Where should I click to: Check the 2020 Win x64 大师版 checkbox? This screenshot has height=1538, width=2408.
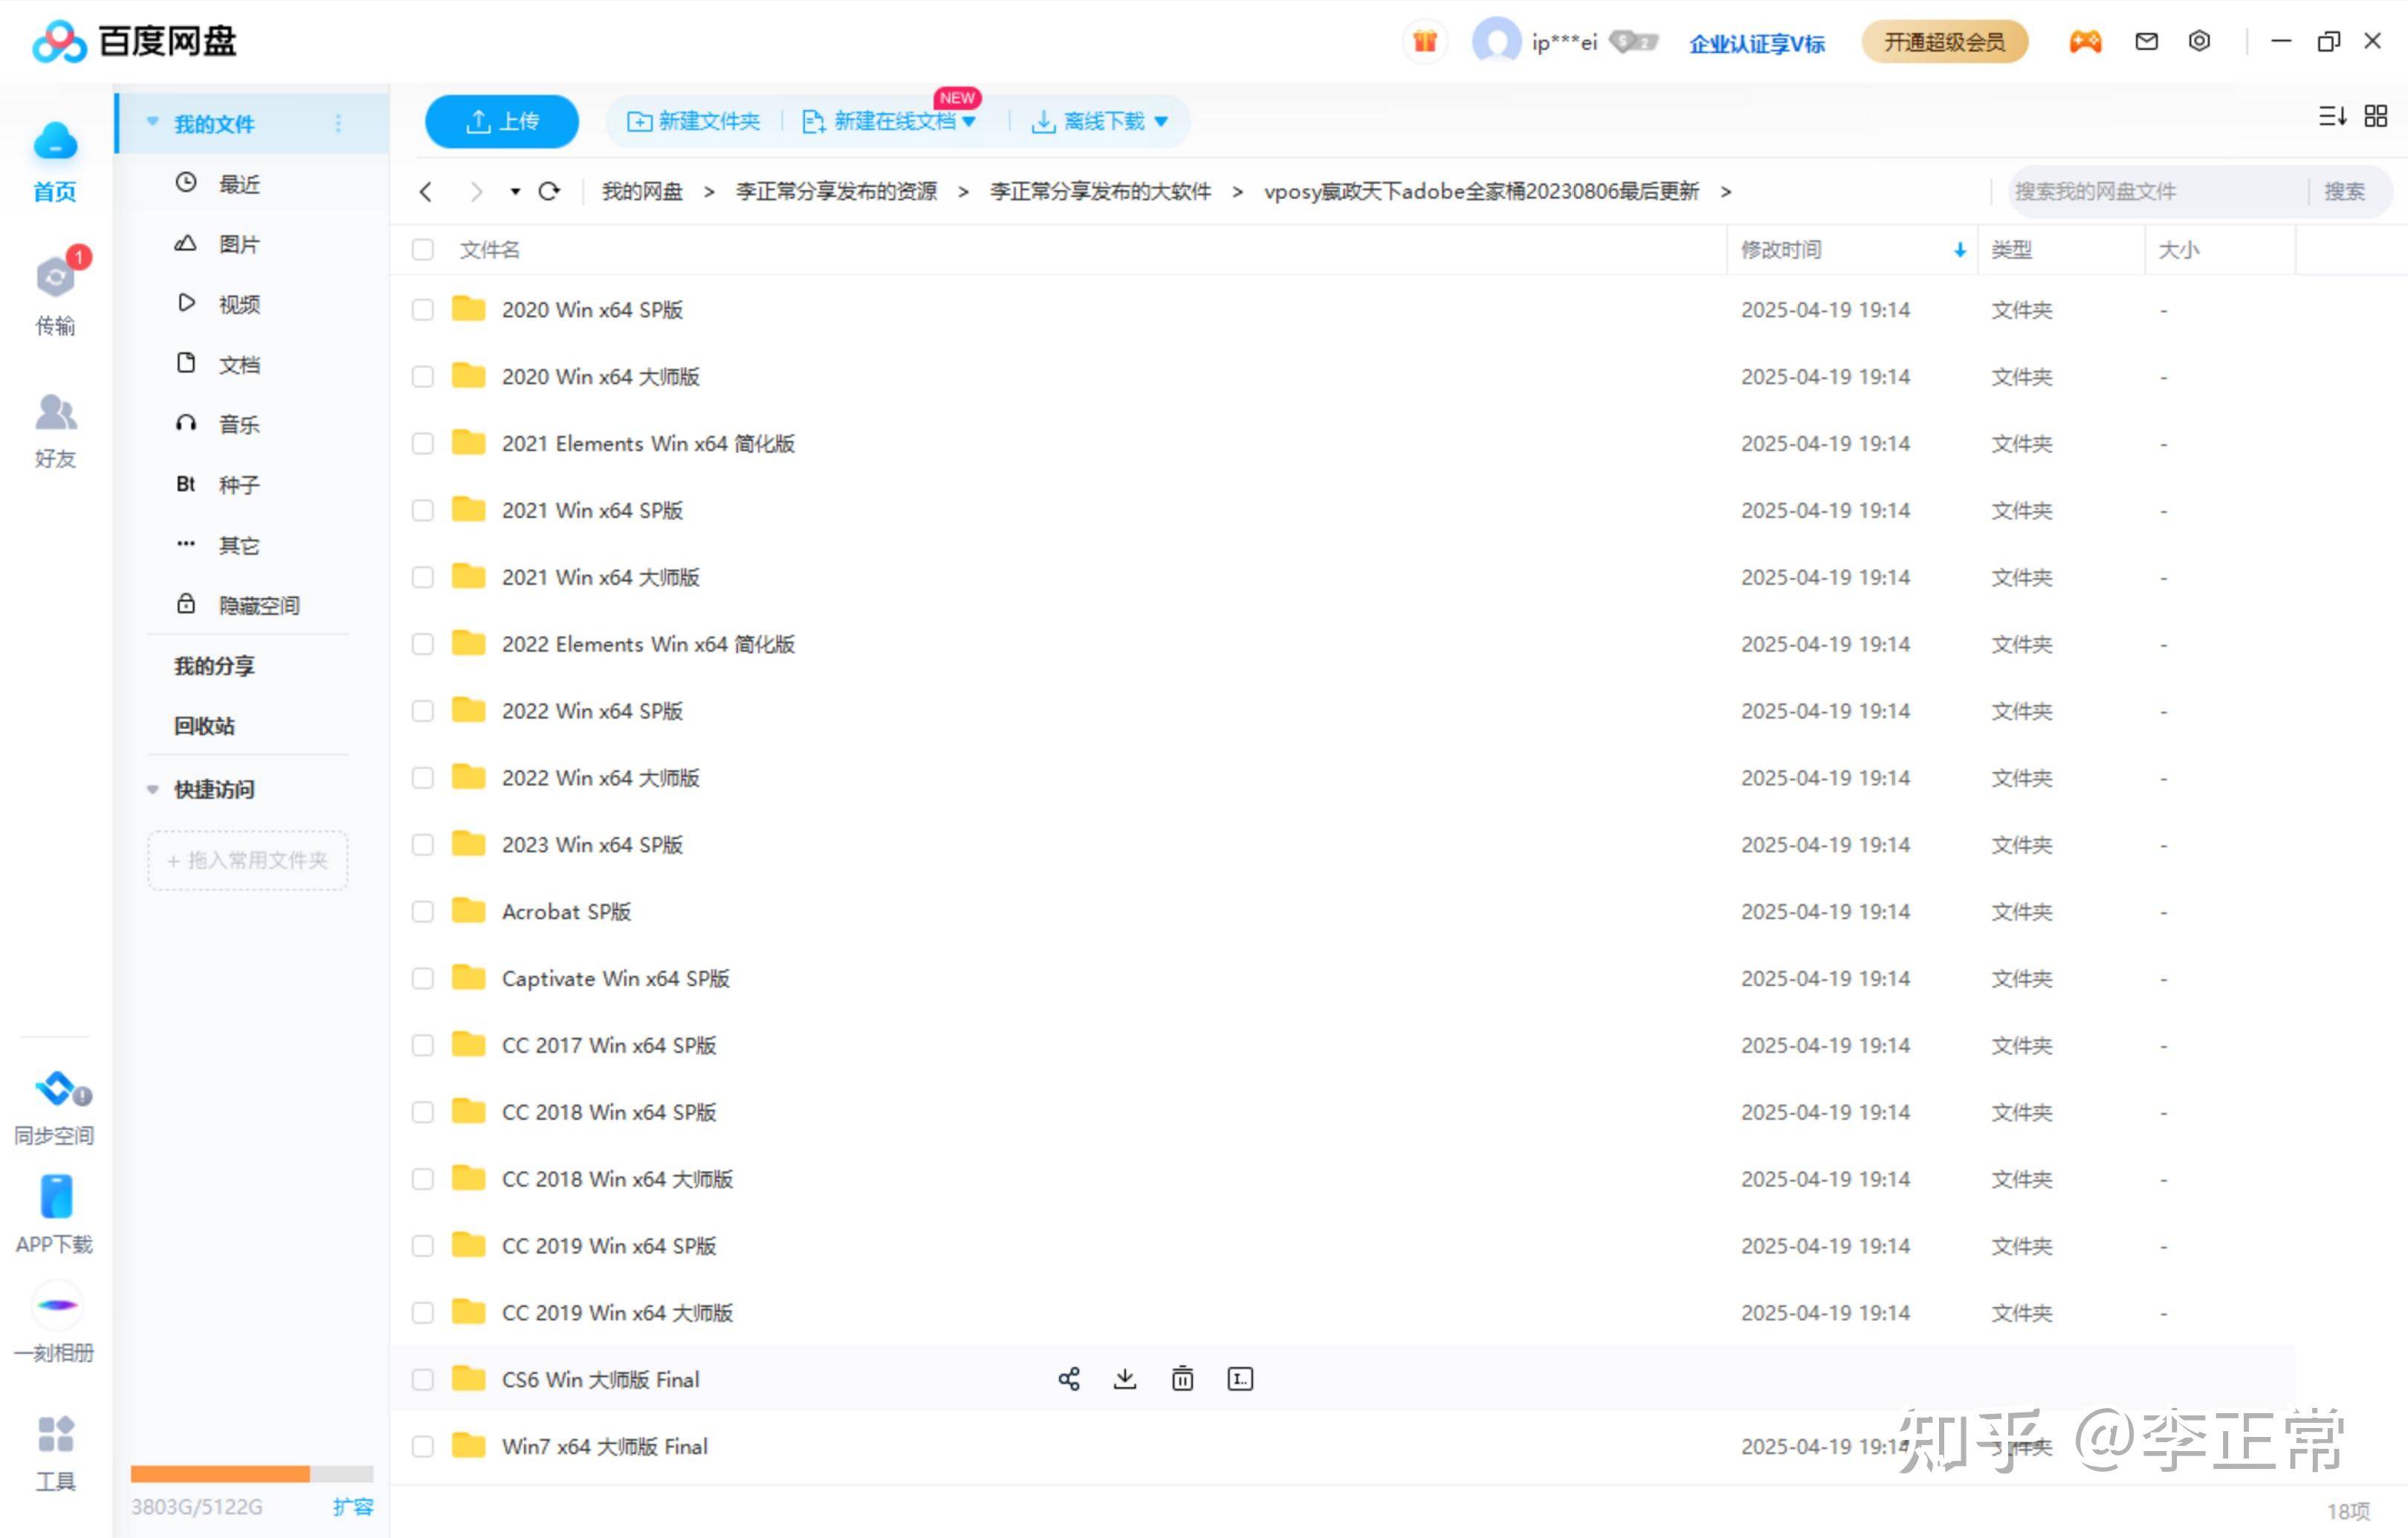click(x=423, y=377)
